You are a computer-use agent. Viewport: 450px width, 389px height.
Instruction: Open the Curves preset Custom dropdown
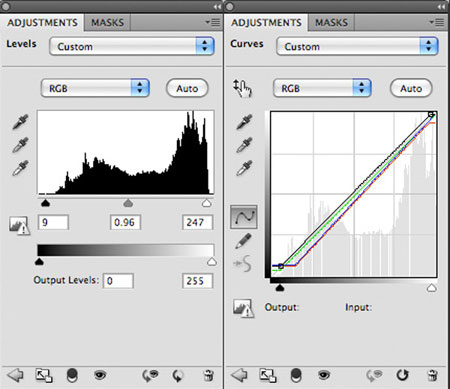coord(357,46)
